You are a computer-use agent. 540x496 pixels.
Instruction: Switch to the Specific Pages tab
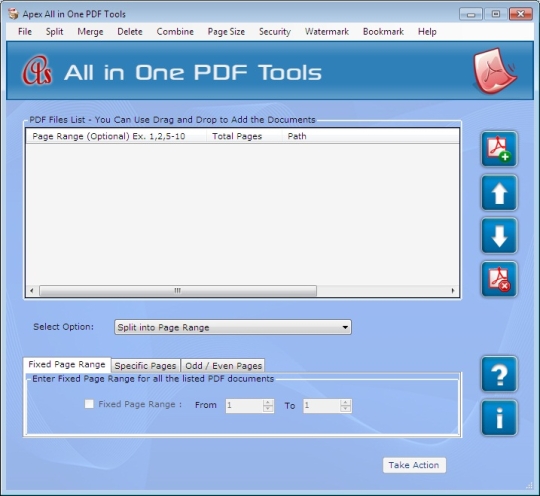click(145, 365)
